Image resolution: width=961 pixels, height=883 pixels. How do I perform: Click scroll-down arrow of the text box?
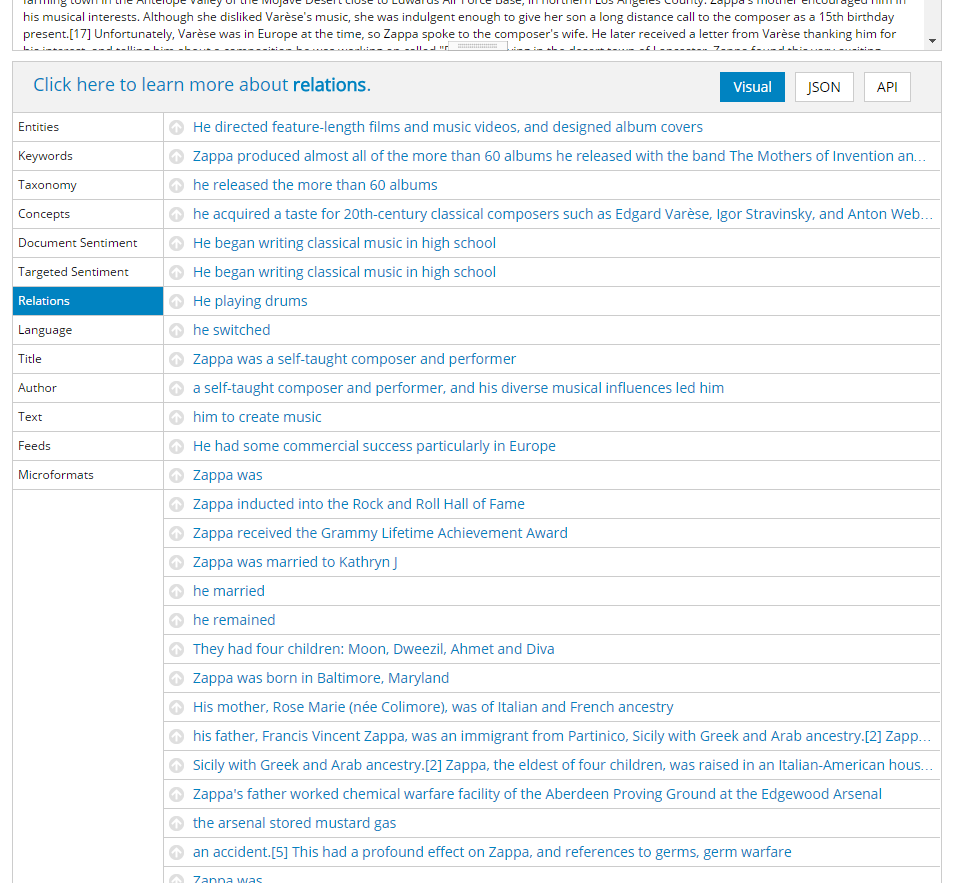pyautogui.click(x=932, y=41)
